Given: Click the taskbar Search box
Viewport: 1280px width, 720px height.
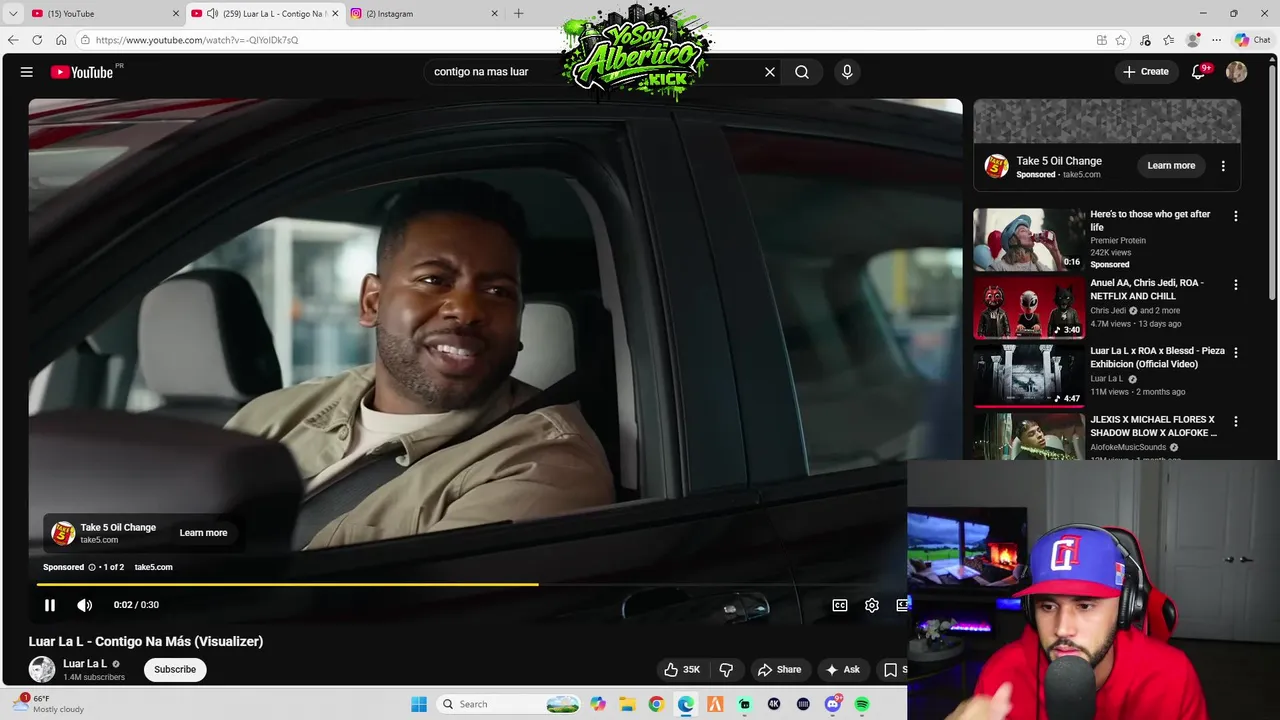Looking at the screenshot, I should 510,704.
